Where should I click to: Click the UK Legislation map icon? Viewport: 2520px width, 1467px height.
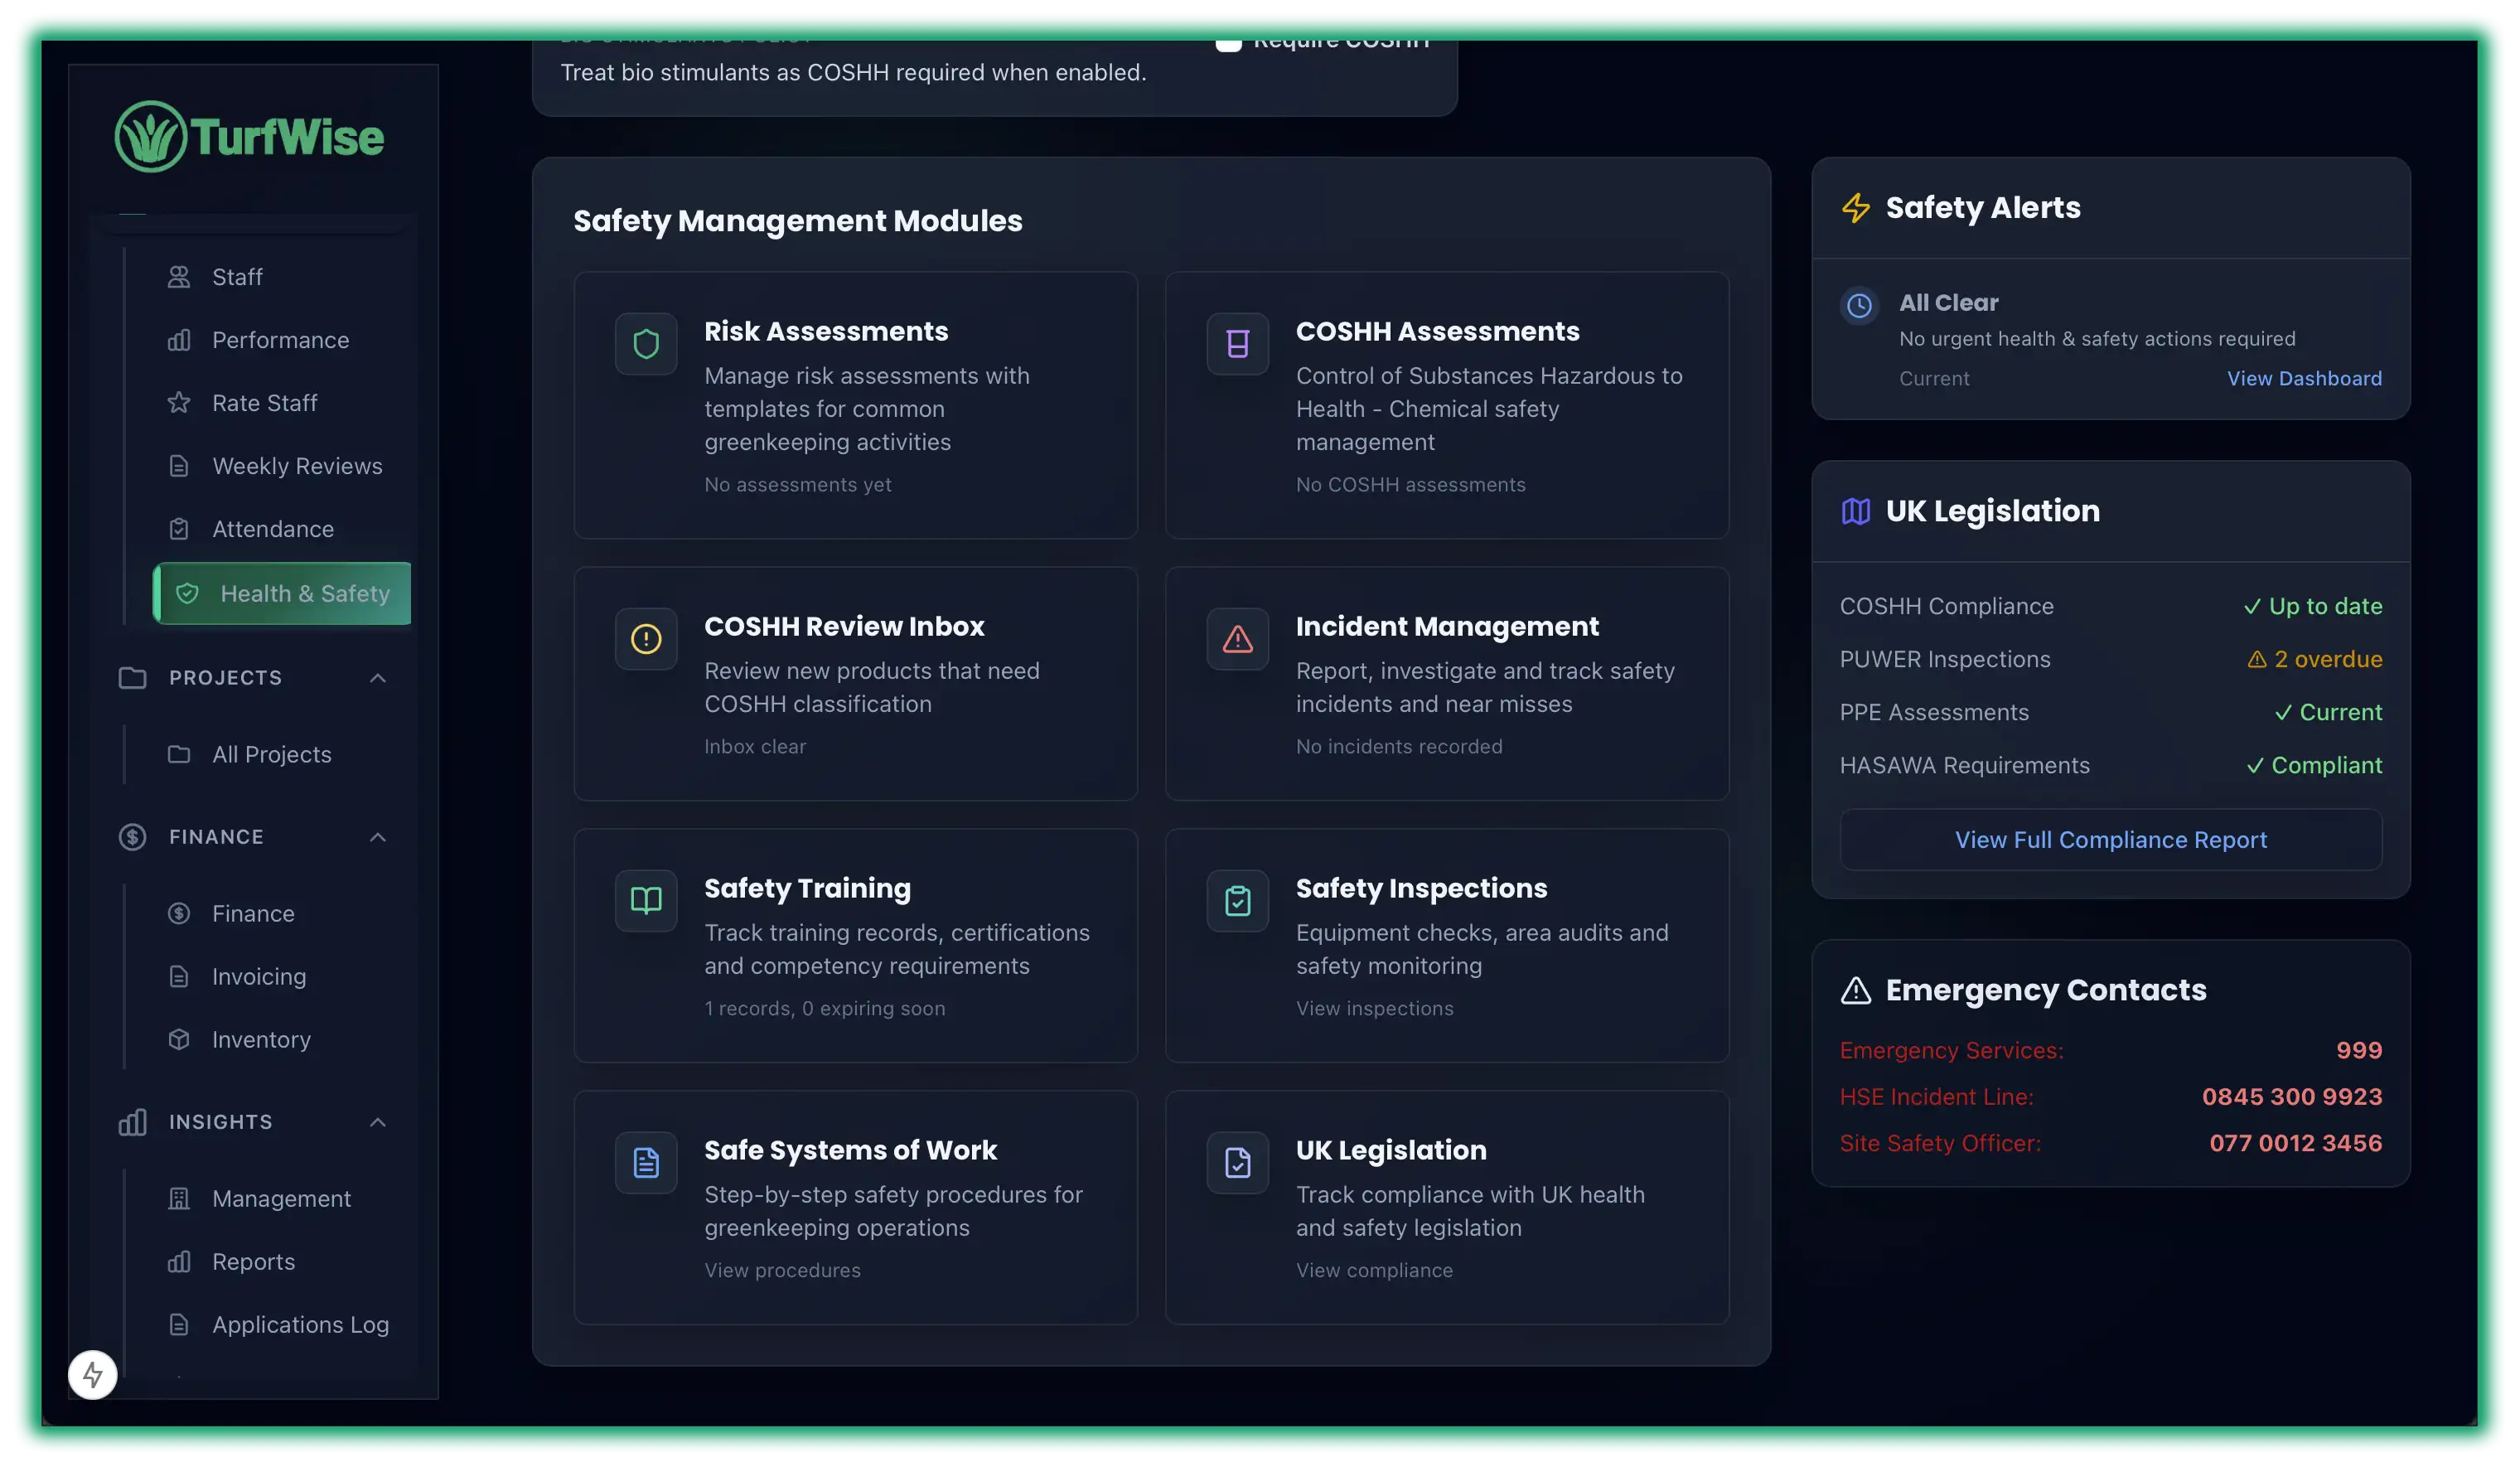[x=1237, y=1161]
